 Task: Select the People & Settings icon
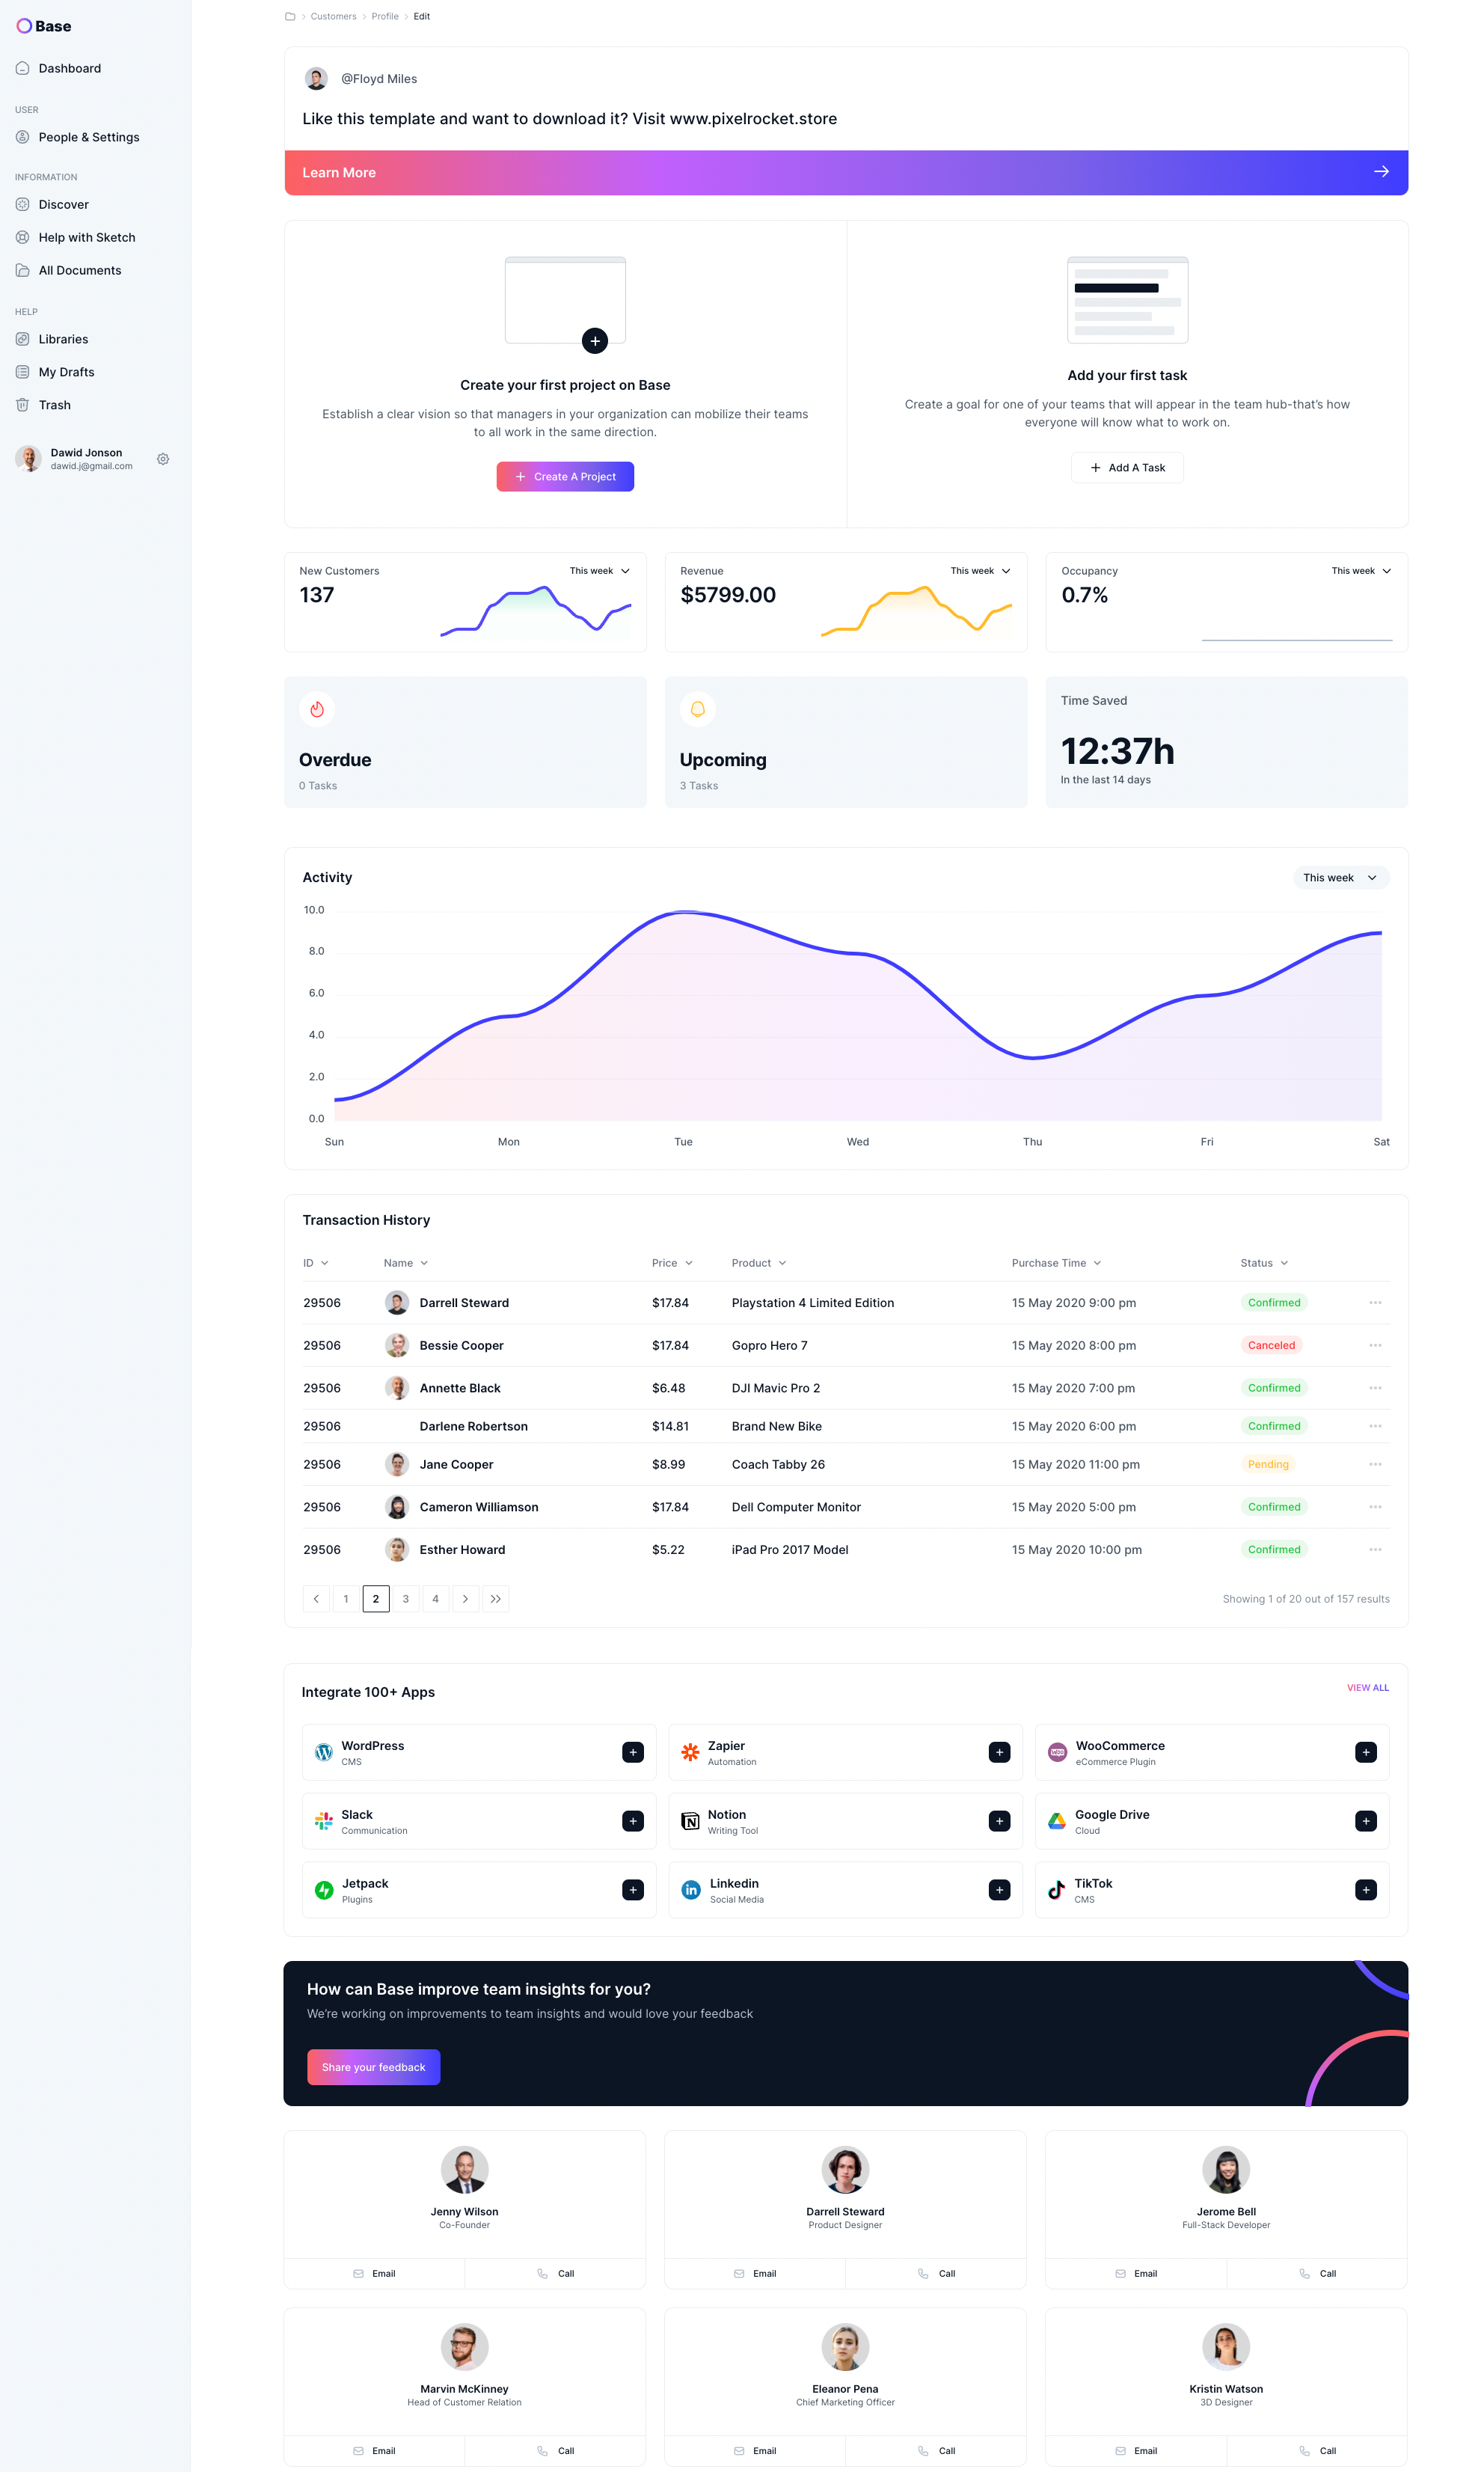pyautogui.click(x=23, y=136)
